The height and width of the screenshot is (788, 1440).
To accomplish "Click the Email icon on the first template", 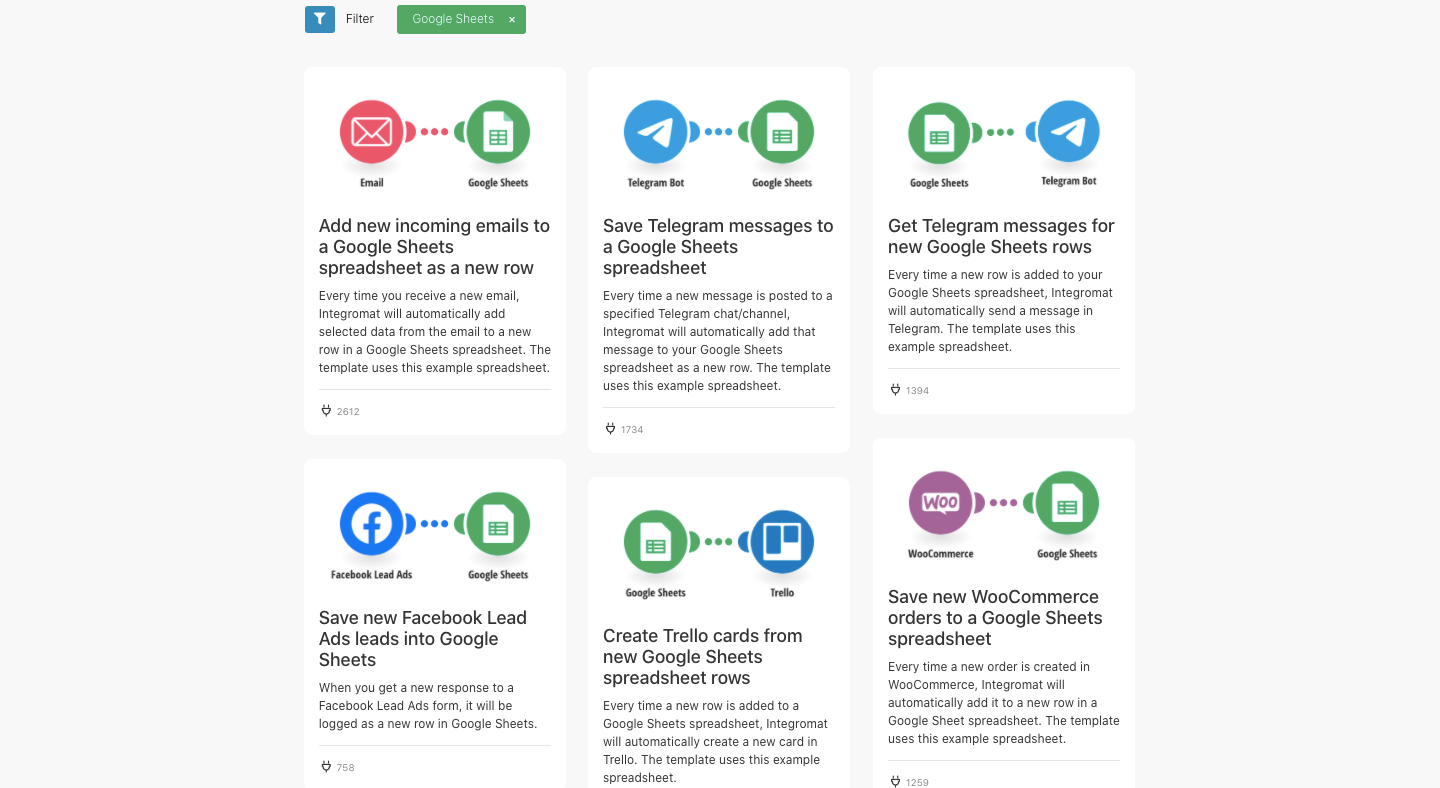I will point(372,130).
